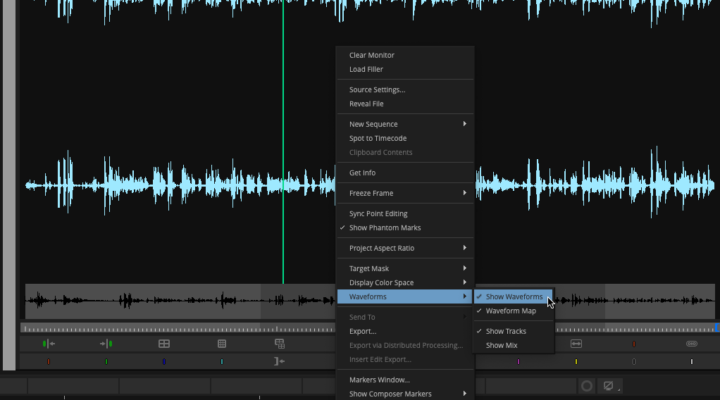
Task: Select the nine-grid display icon
Action: [222, 344]
